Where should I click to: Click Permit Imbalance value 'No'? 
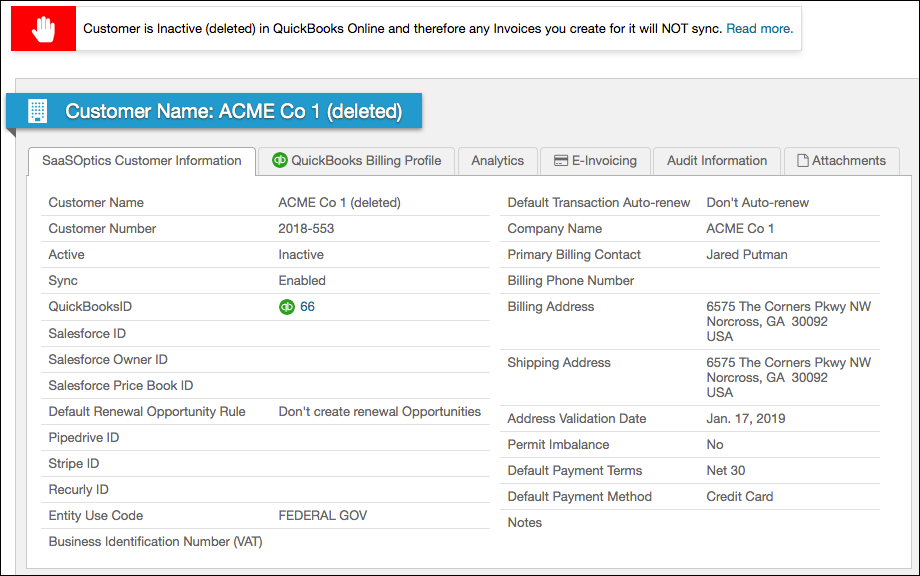[715, 445]
